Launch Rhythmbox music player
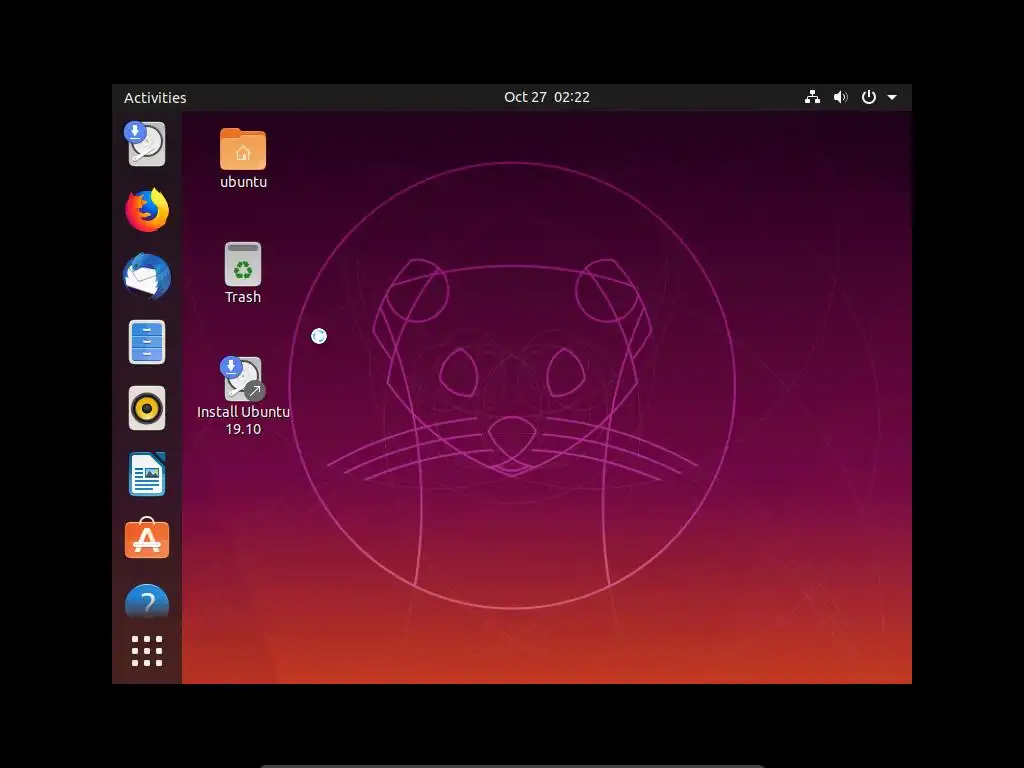The image size is (1024, 768). click(147, 408)
